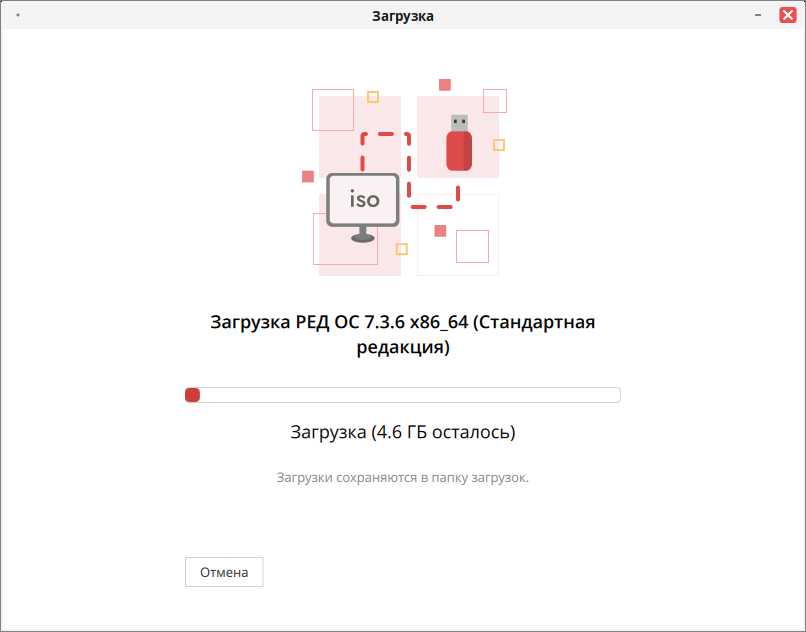Minimize the Загрузка window

[x=757, y=15]
